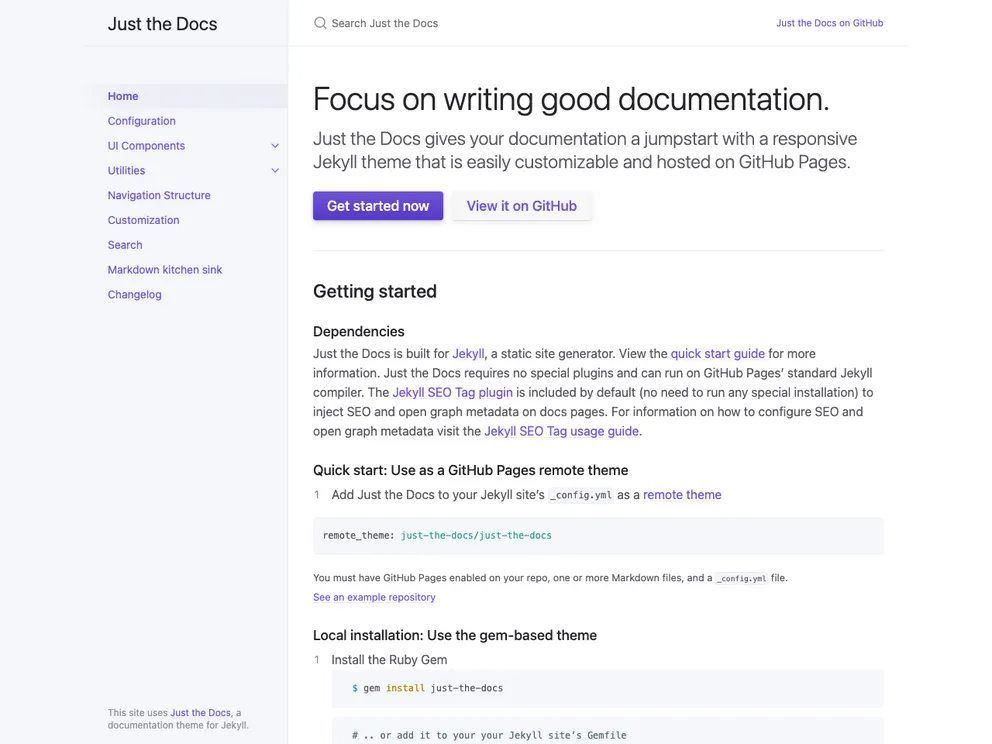992x744 pixels.
Task: Expand the UI Components section
Action: click(274, 145)
